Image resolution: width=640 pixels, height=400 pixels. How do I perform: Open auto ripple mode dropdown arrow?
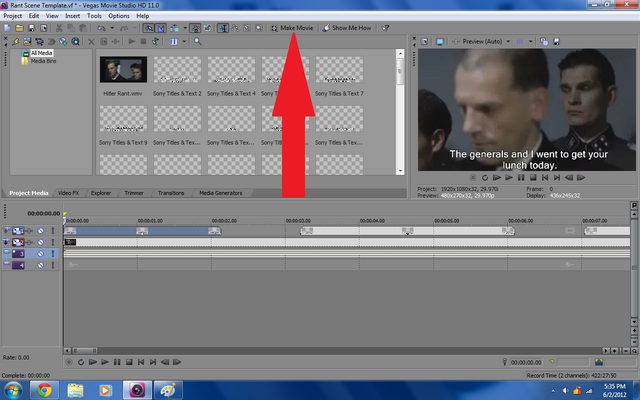(185, 28)
